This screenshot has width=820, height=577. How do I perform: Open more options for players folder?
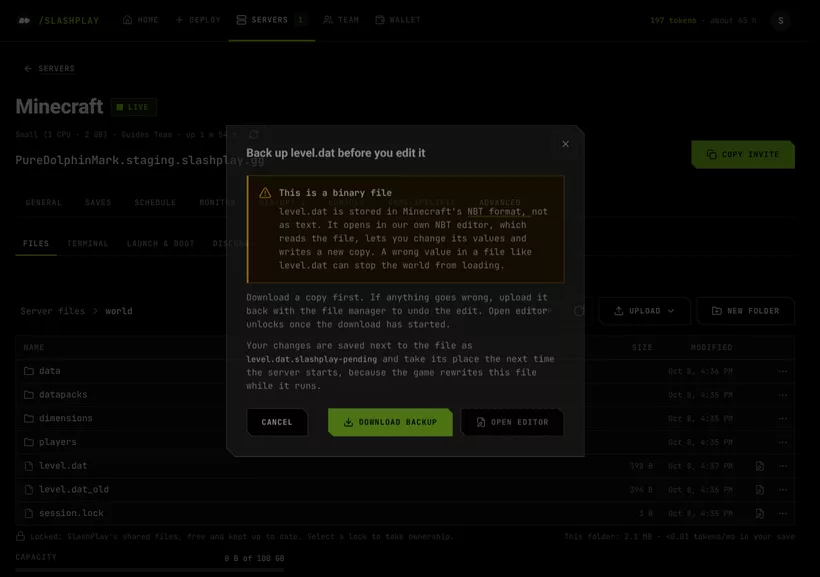click(782, 442)
